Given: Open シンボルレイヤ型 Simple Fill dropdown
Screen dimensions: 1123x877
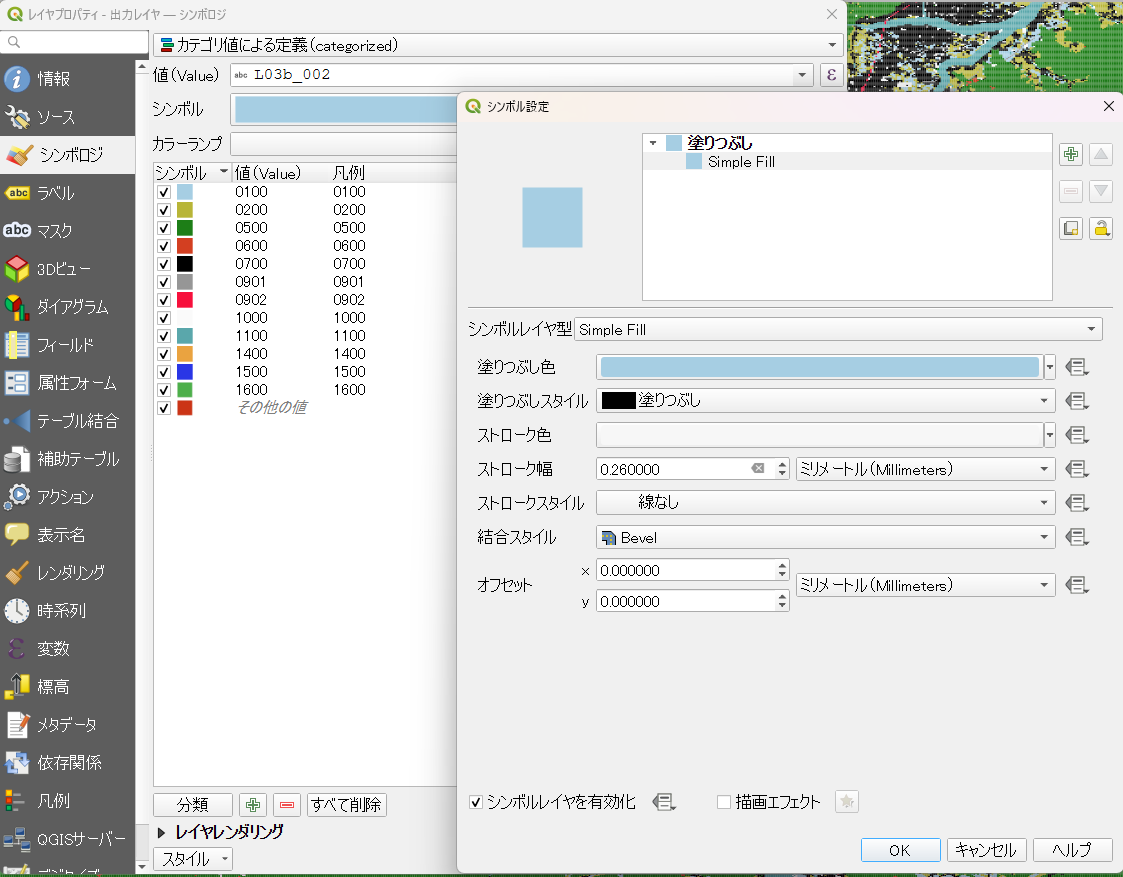Looking at the screenshot, I should click(x=838, y=329).
